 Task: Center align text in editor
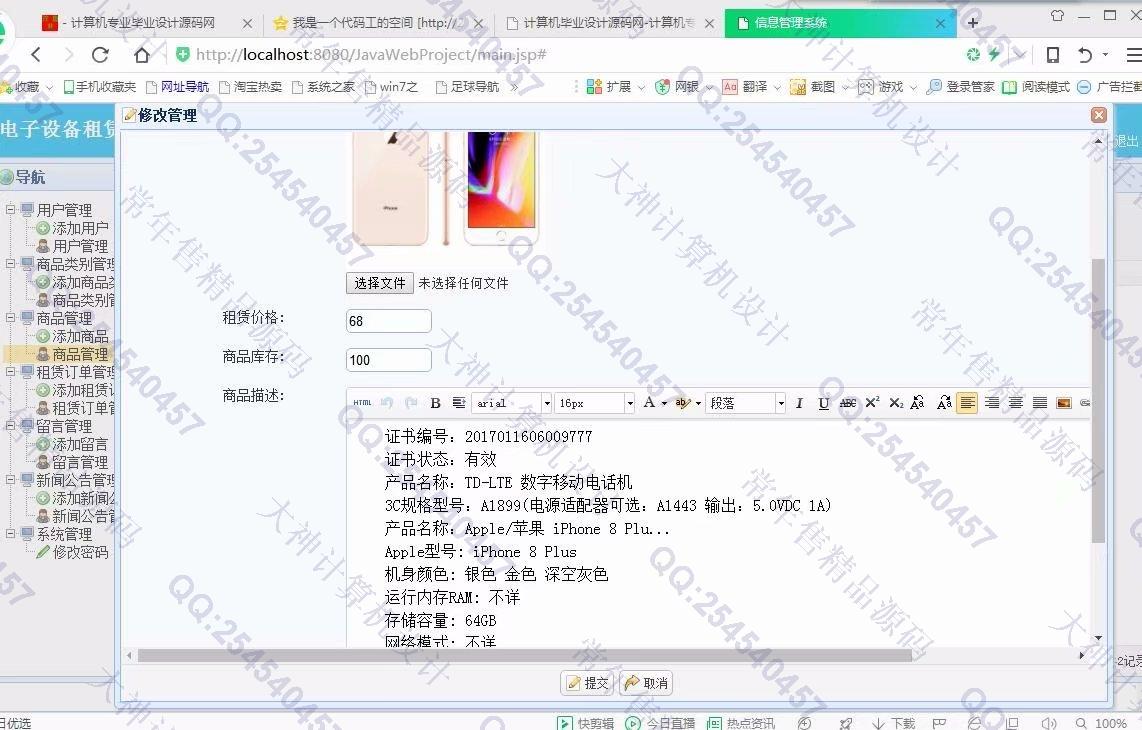(x=1015, y=403)
